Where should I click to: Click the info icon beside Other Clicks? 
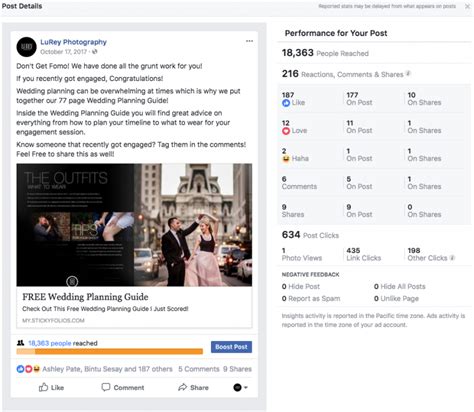(x=452, y=258)
